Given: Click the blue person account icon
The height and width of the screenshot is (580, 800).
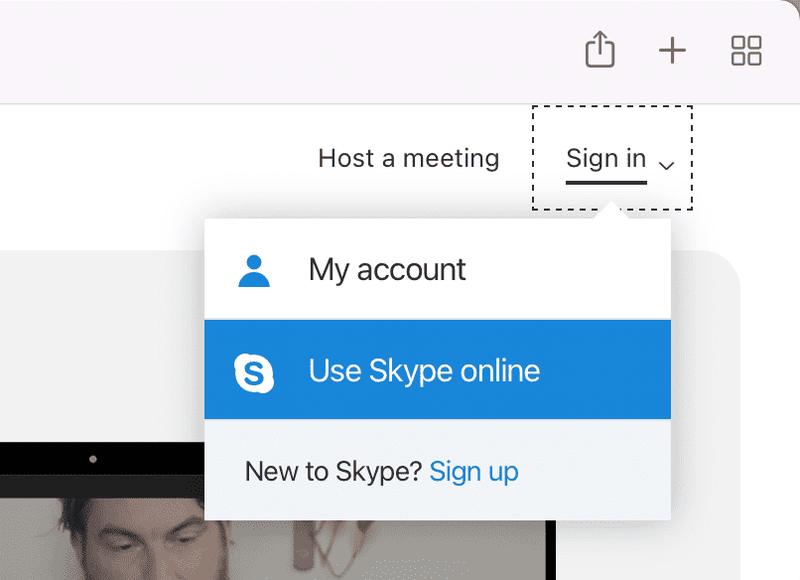Looking at the screenshot, I should 254,271.
